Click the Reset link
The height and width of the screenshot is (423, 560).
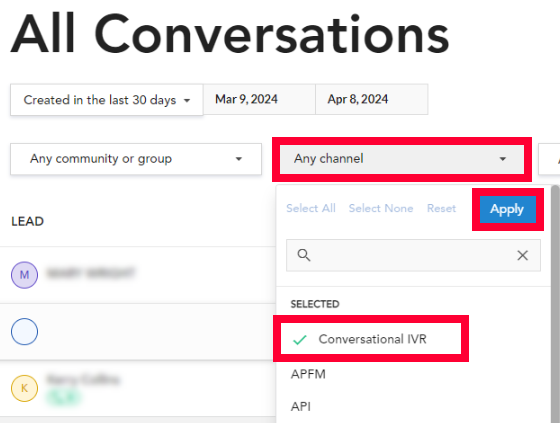coord(441,208)
